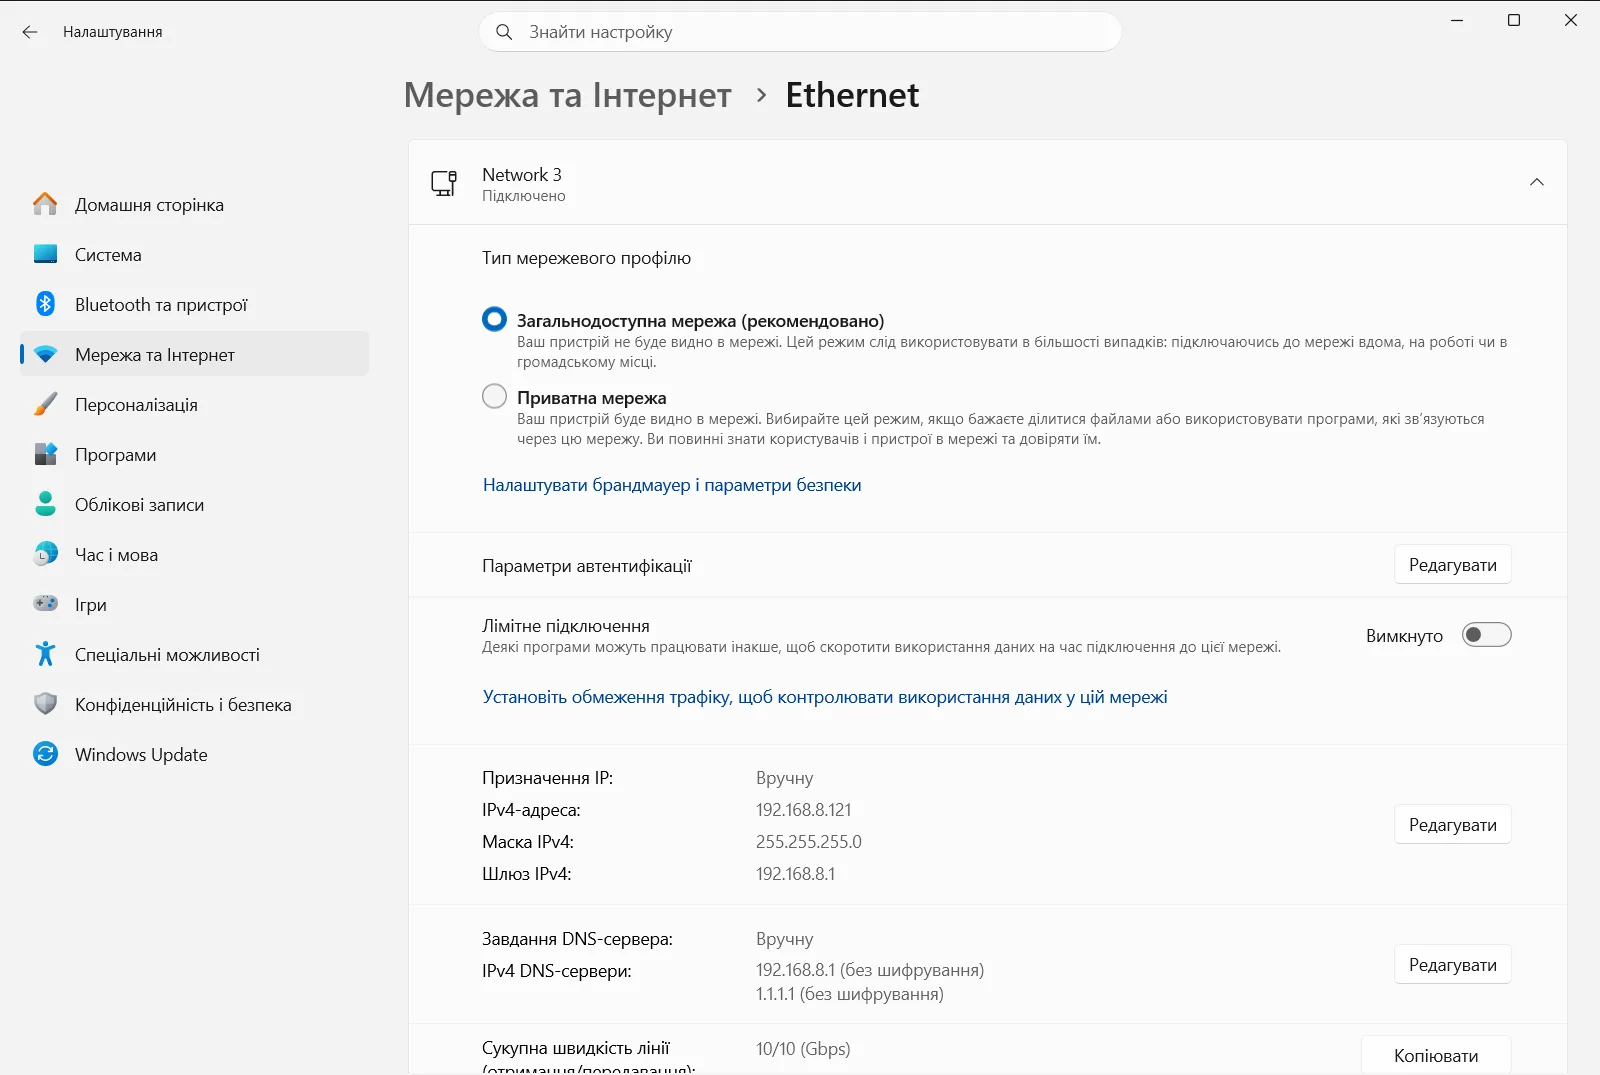This screenshot has height=1075, width=1600.
Task: Click the Personalization paintbrush icon
Action: pyautogui.click(x=45, y=404)
